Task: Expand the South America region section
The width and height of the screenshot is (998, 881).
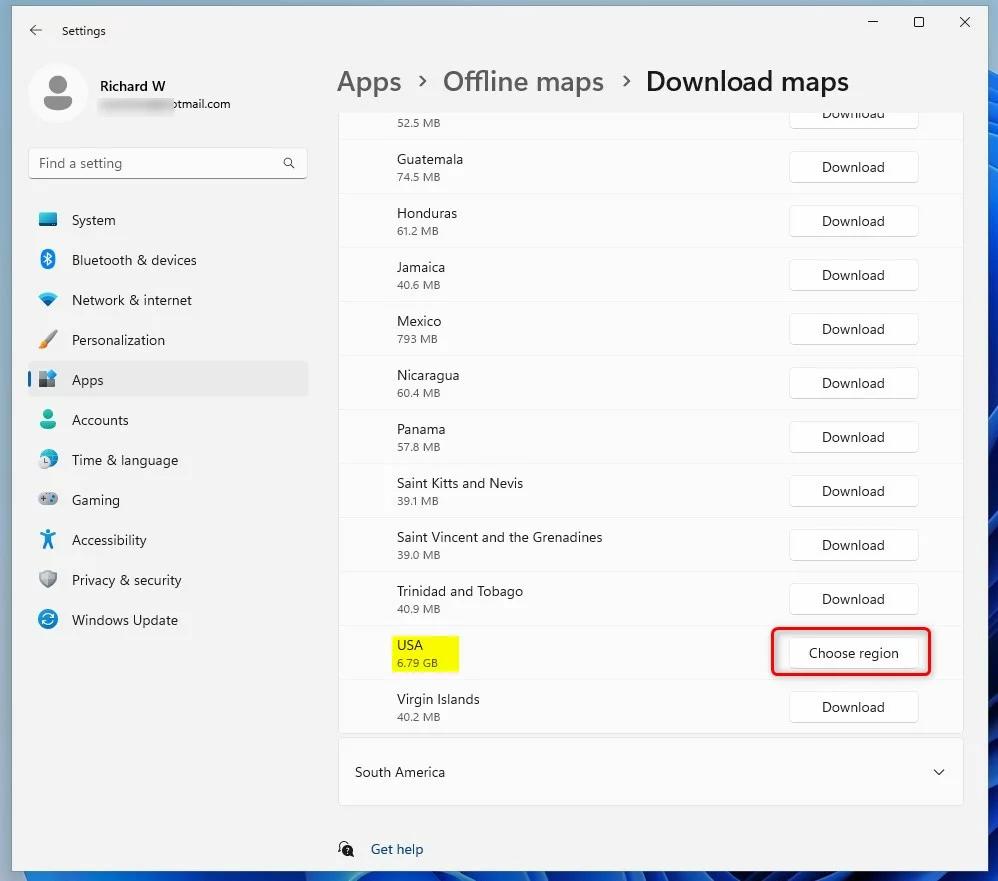Action: point(650,772)
